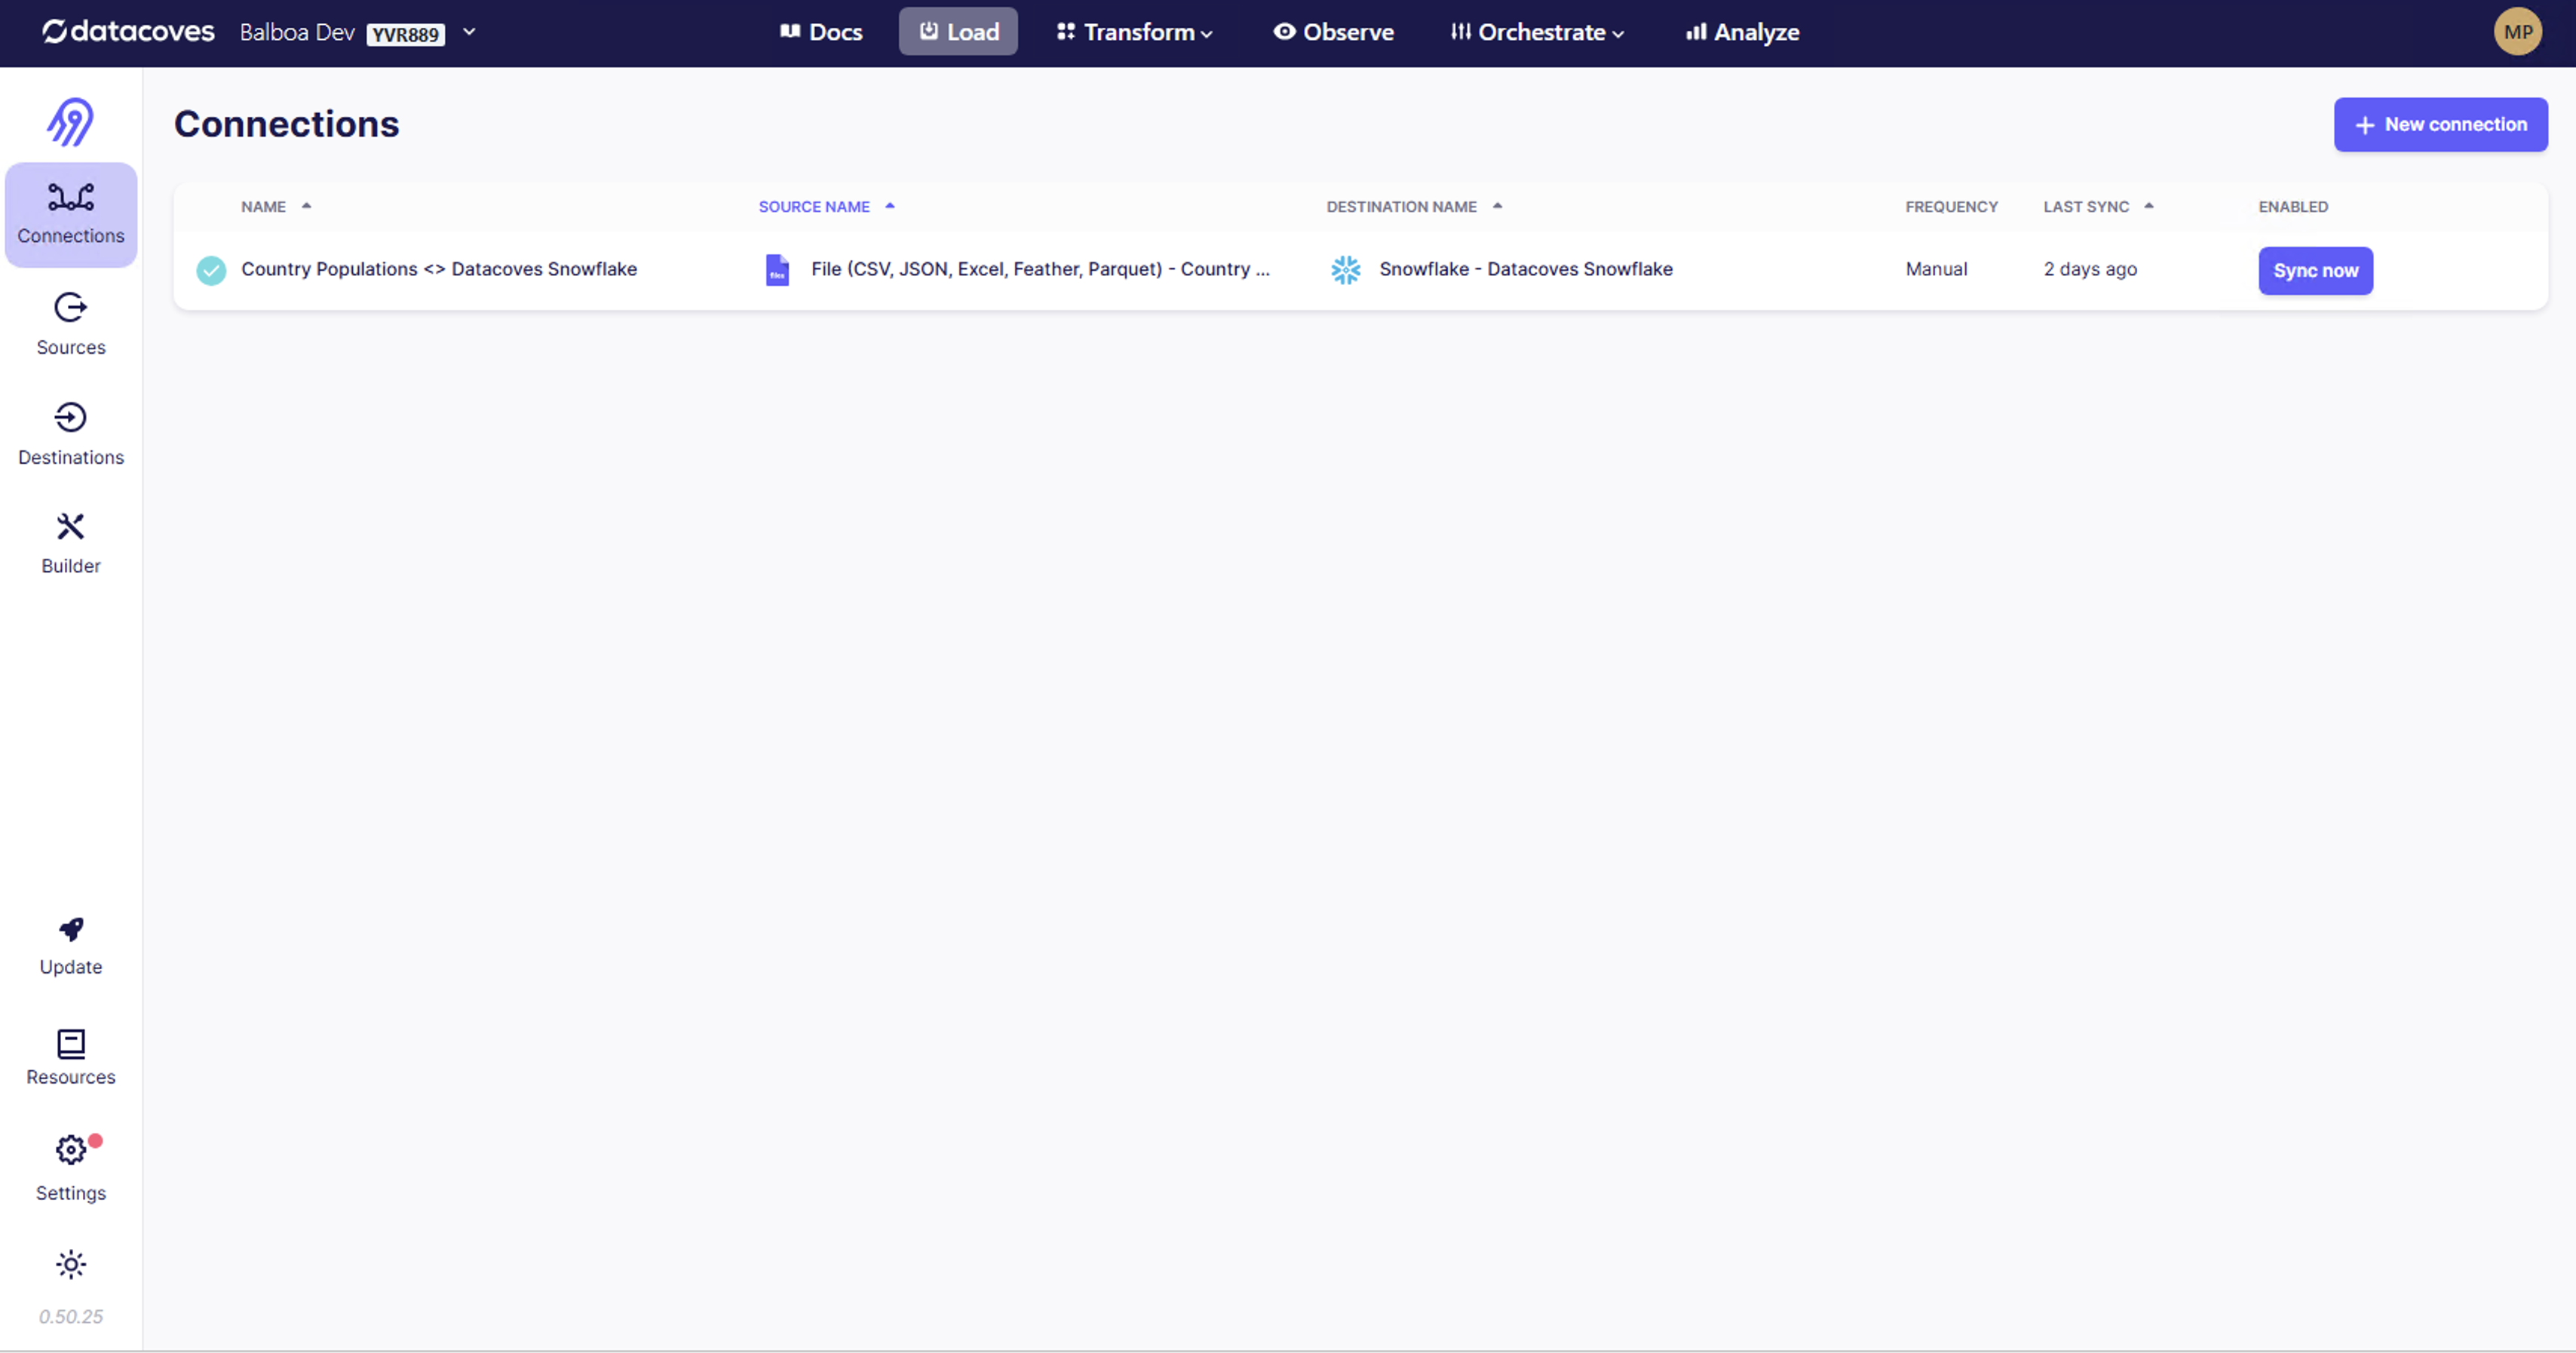The width and height of the screenshot is (2576, 1353).
Task: Sort by Source Name column
Action: 826,206
